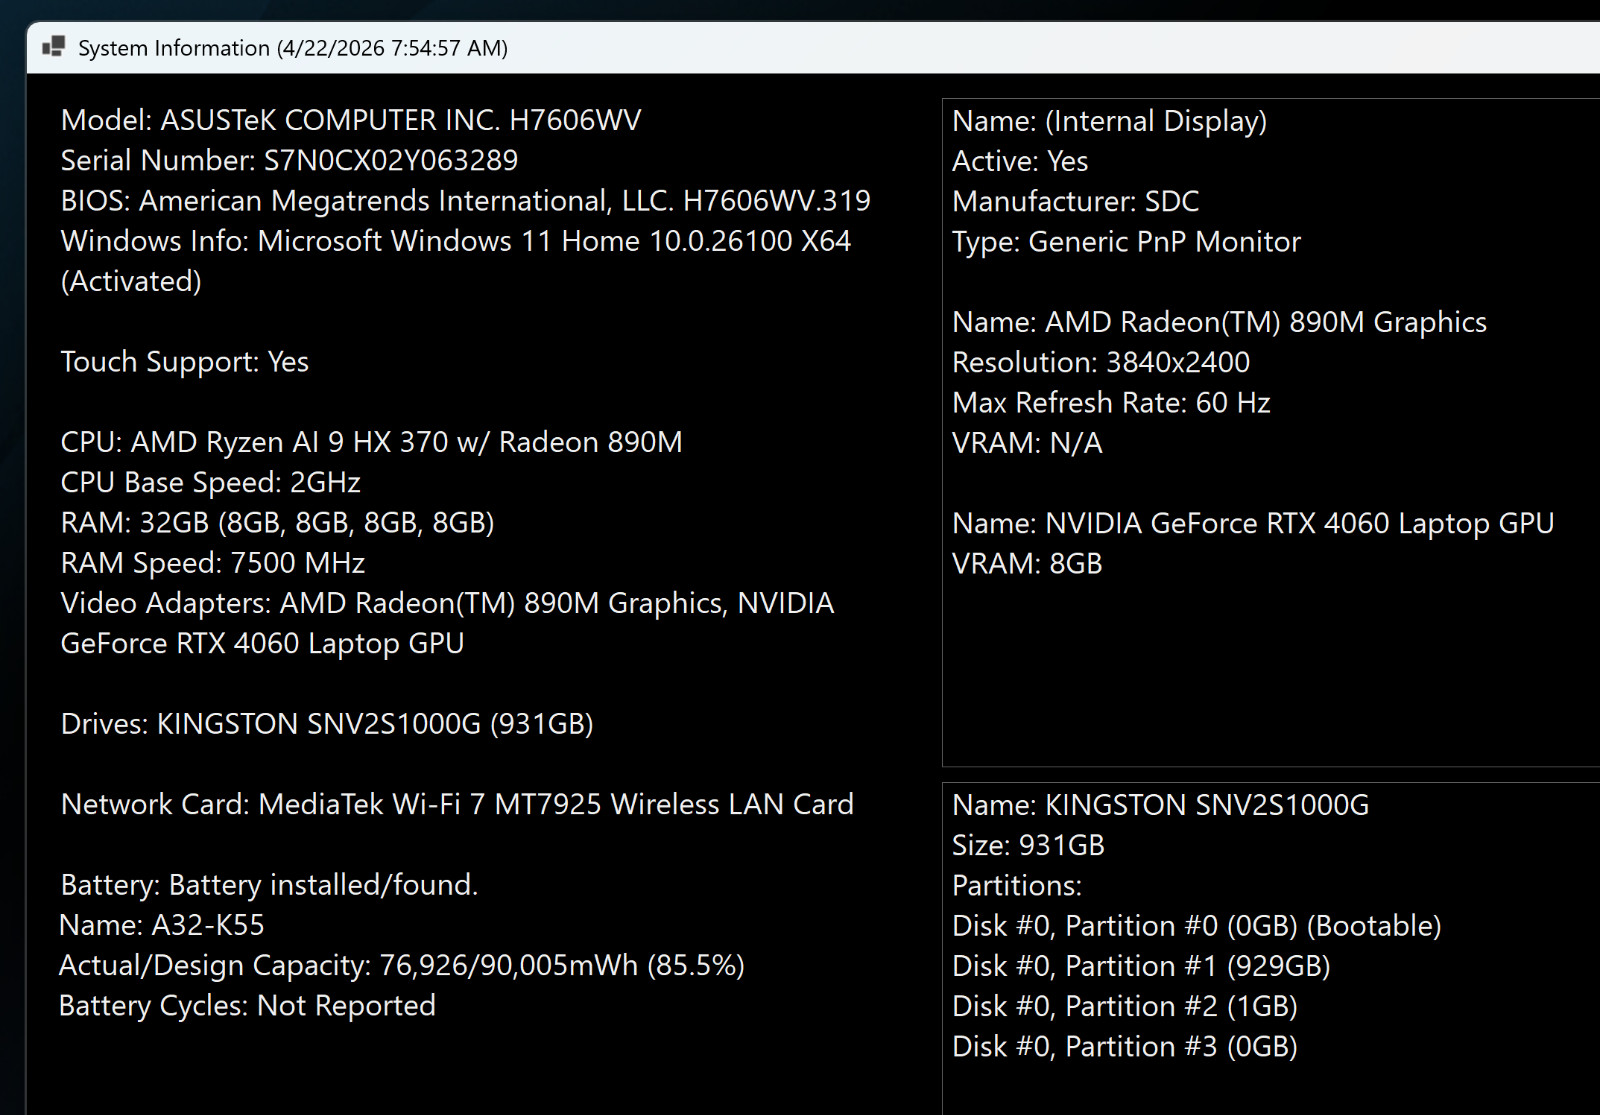
Task: Click the RAM Speed: 7500 MHz line
Action: 213,562
